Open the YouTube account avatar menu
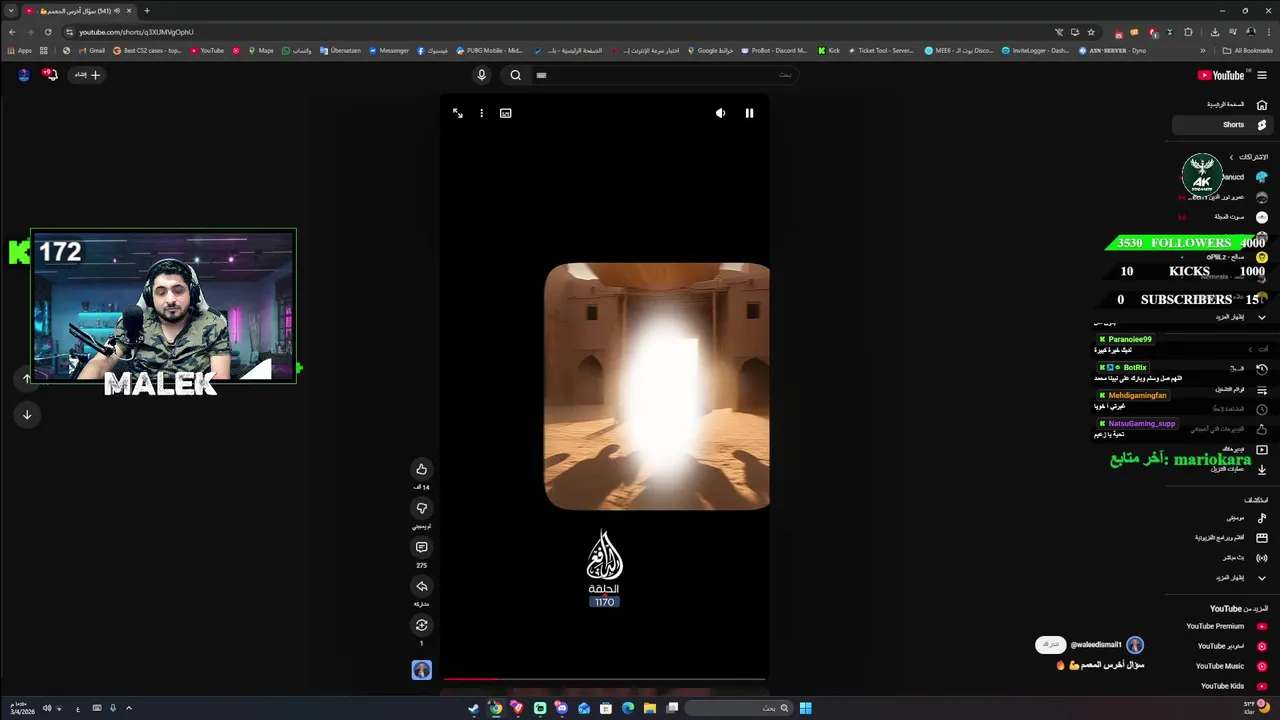This screenshot has height=720, width=1280. [x=23, y=74]
